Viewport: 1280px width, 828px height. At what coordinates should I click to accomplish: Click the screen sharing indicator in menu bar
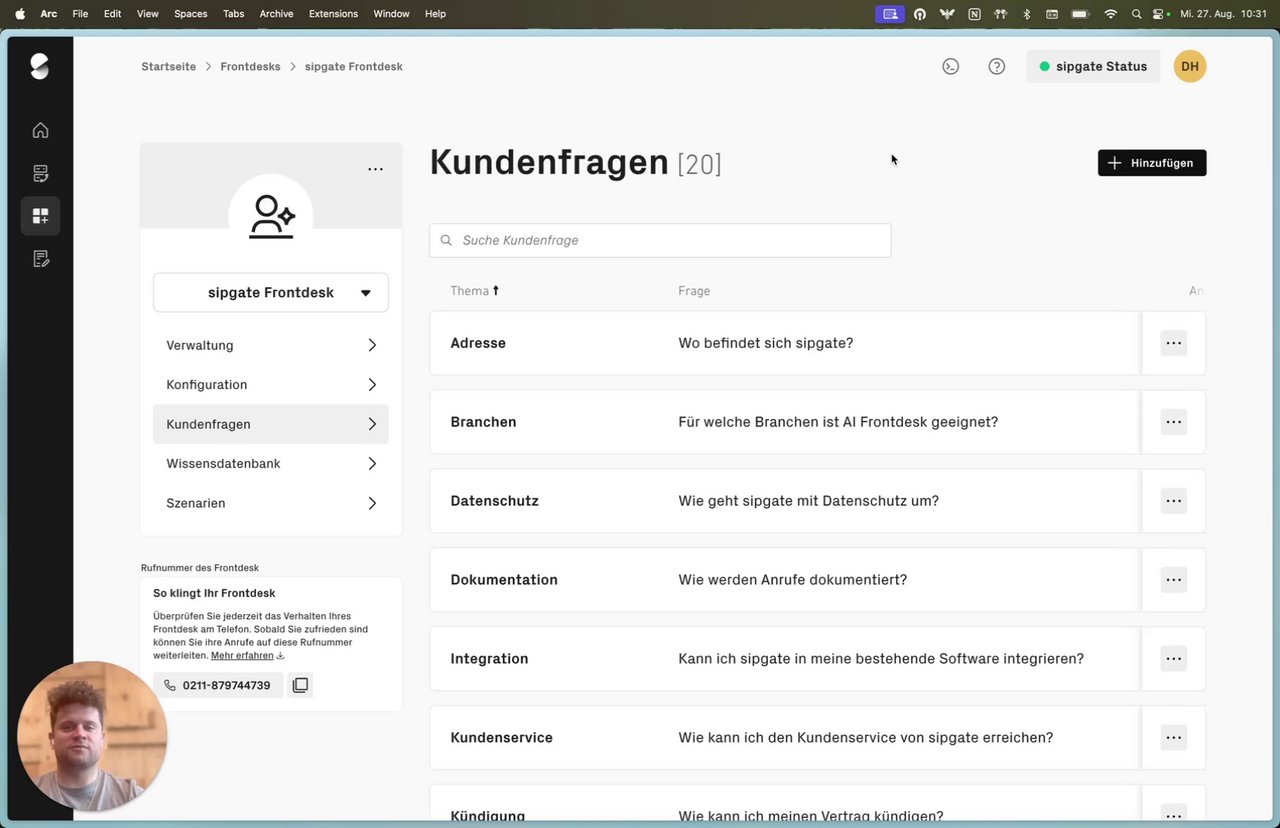[x=889, y=14]
